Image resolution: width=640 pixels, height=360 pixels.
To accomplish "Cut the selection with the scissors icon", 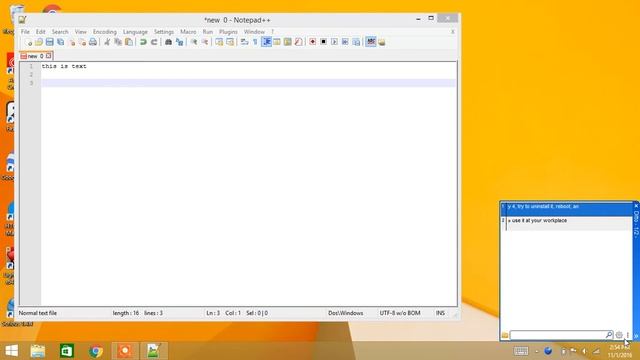I will pos(107,42).
